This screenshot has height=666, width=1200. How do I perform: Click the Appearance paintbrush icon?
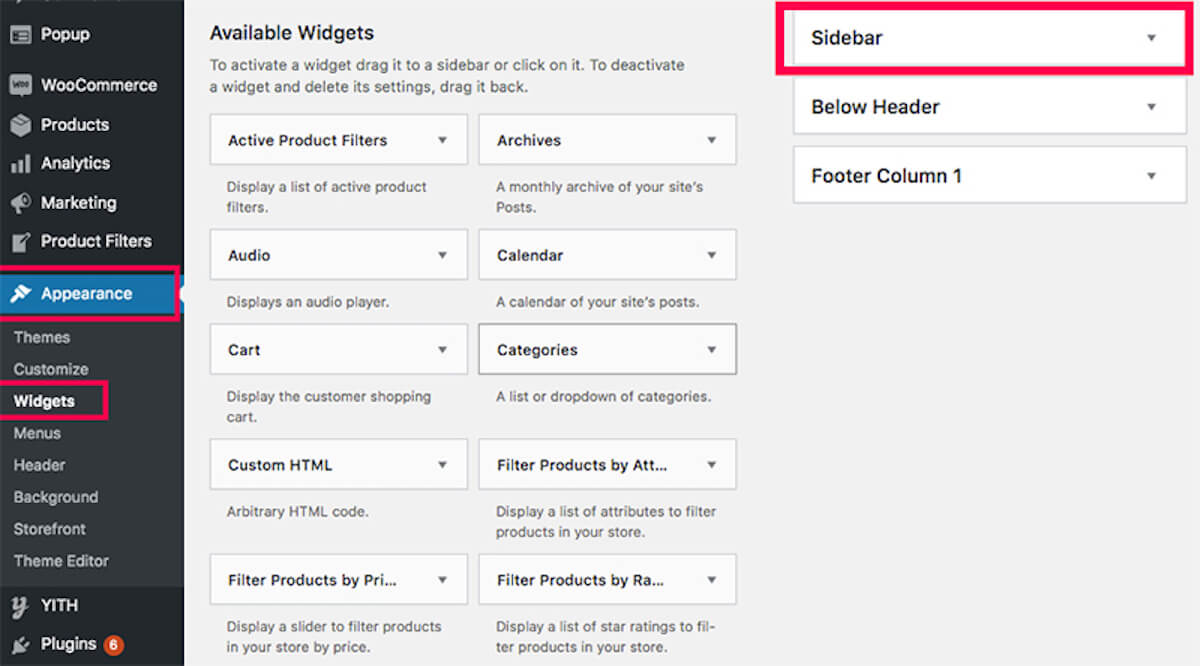(20, 294)
